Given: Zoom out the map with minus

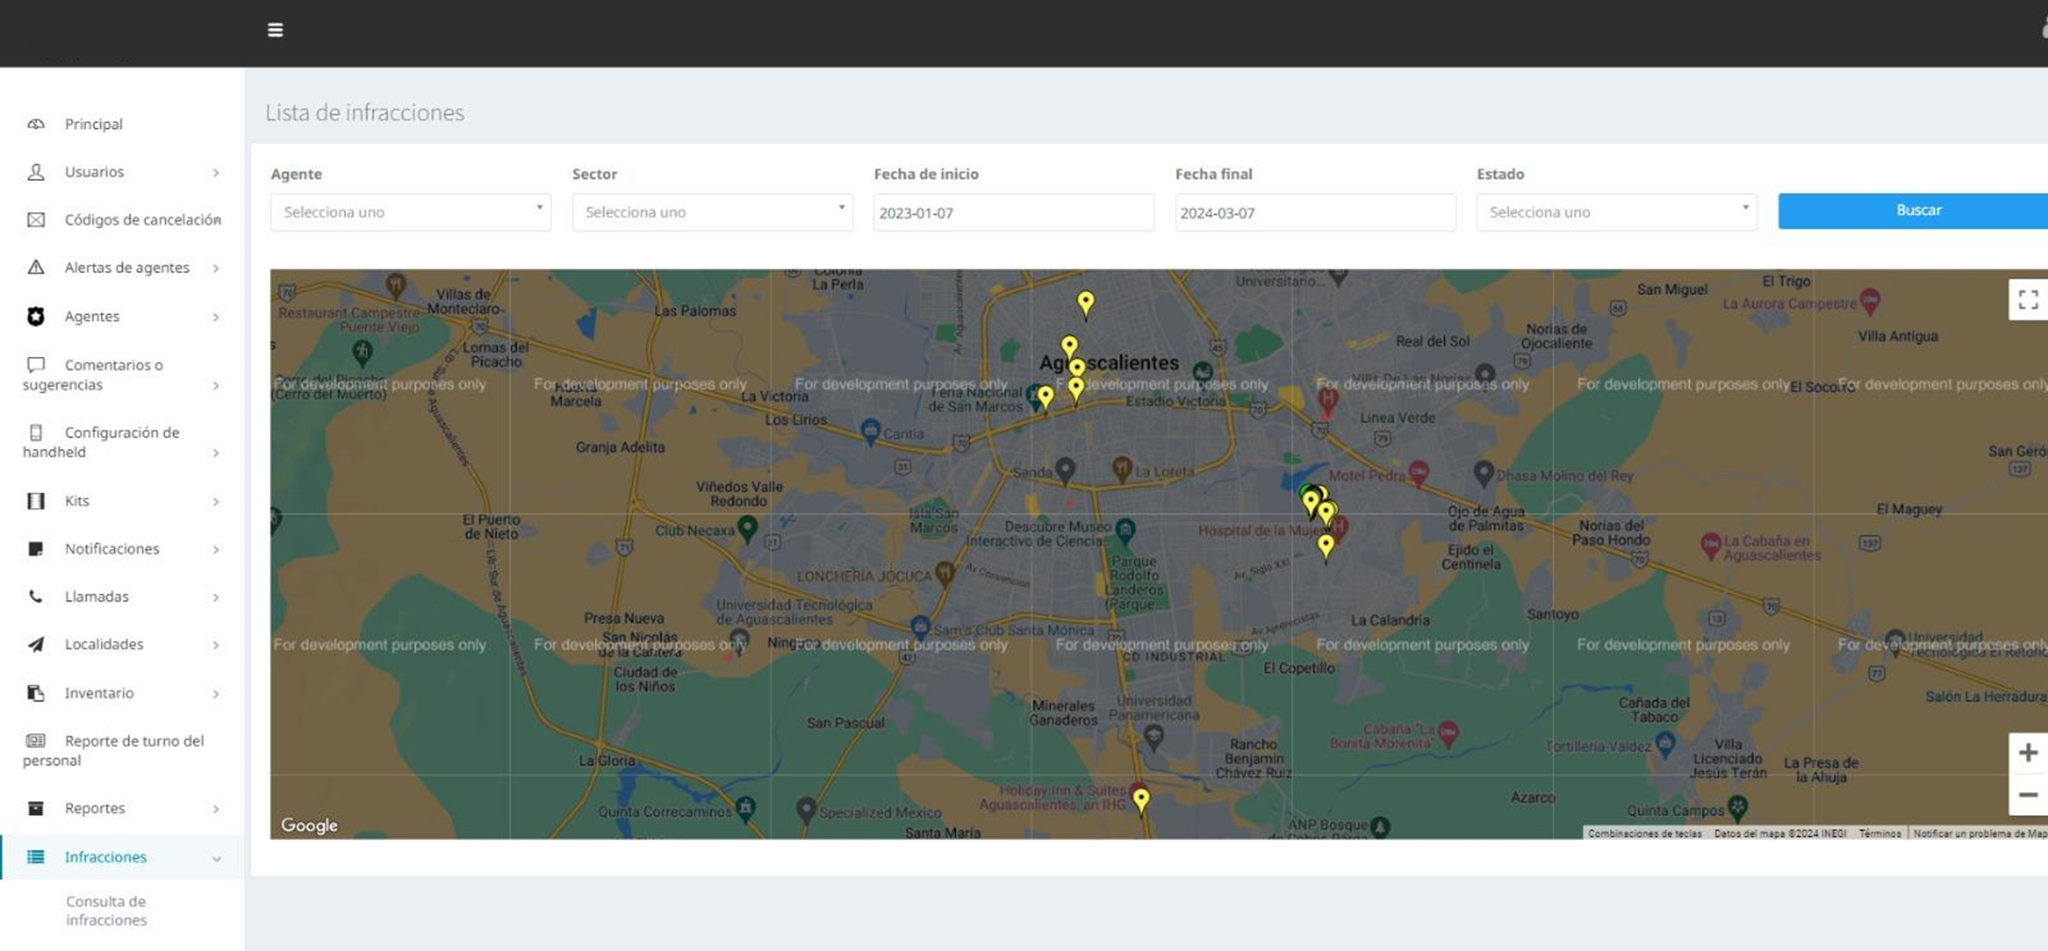Looking at the screenshot, I should [2028, 795].
